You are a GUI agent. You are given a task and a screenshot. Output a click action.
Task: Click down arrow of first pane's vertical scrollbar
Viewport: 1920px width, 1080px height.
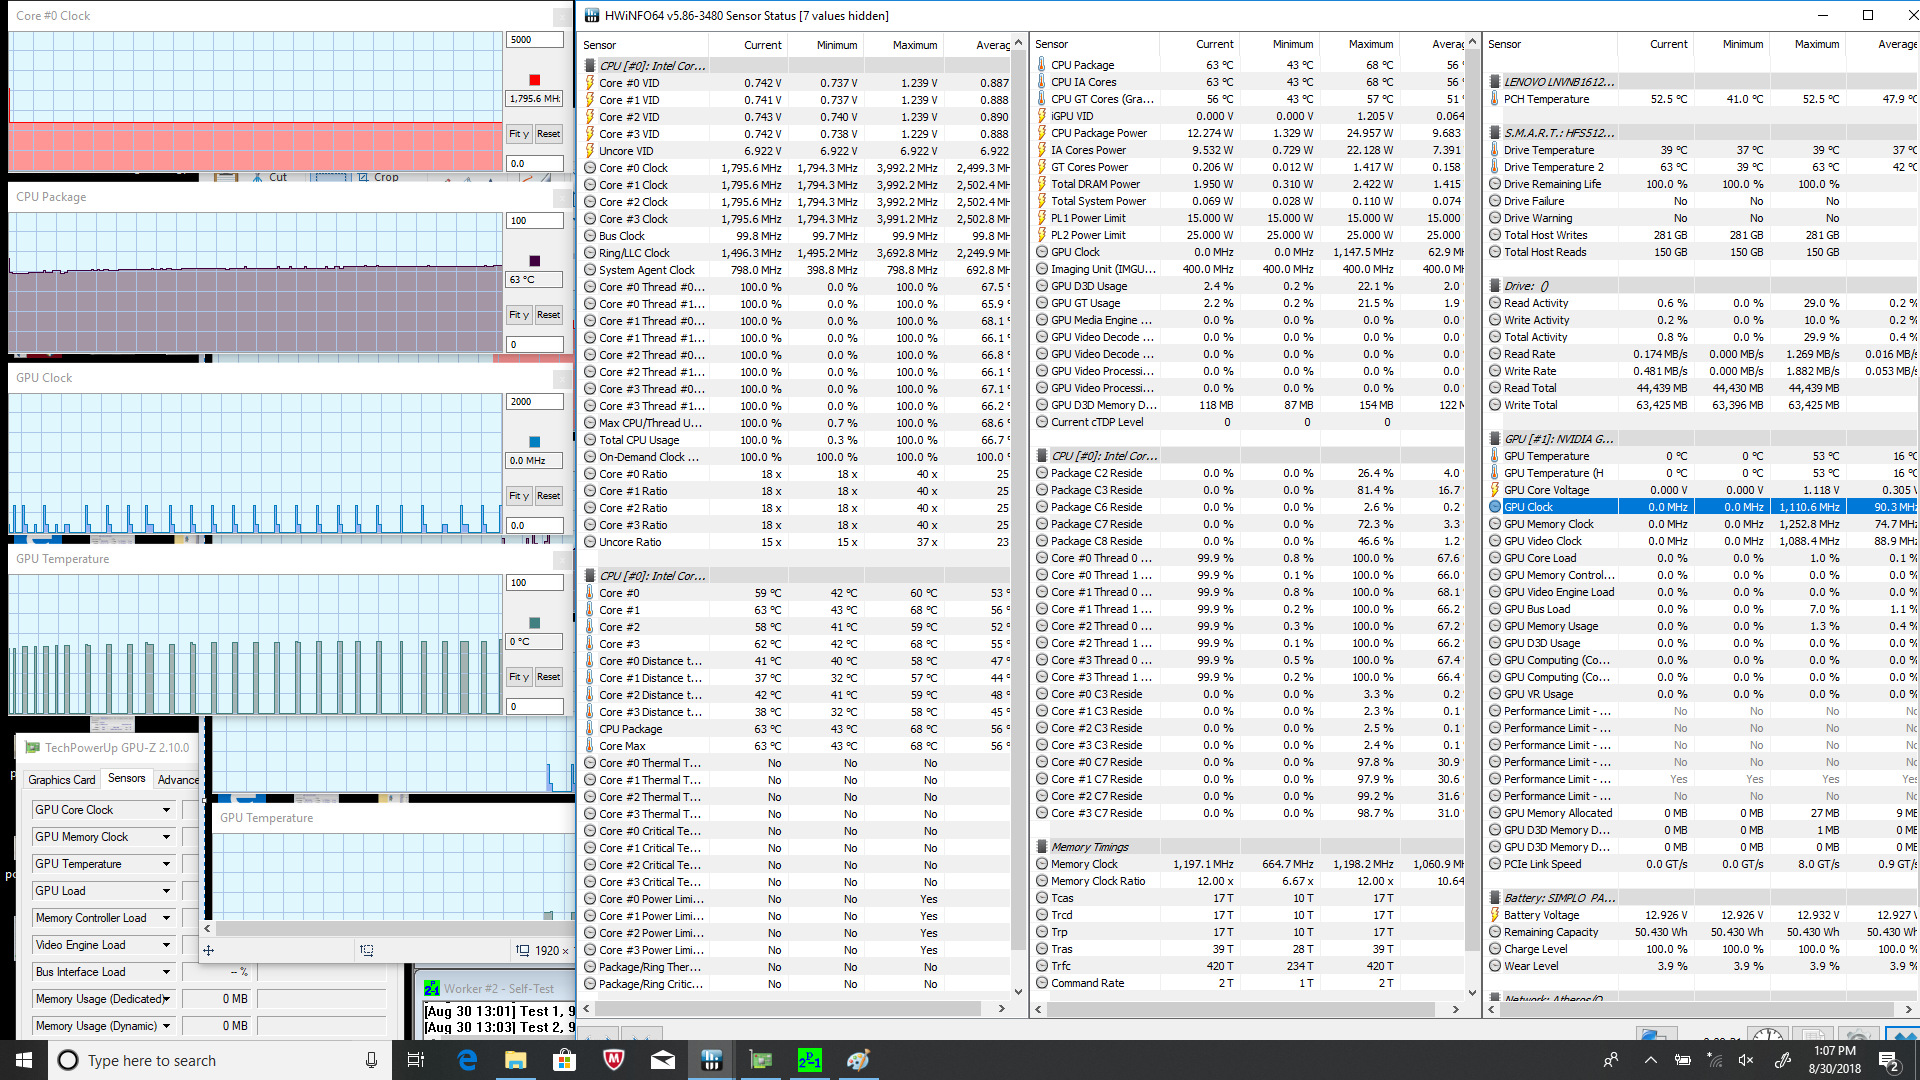click(1018, 992)
